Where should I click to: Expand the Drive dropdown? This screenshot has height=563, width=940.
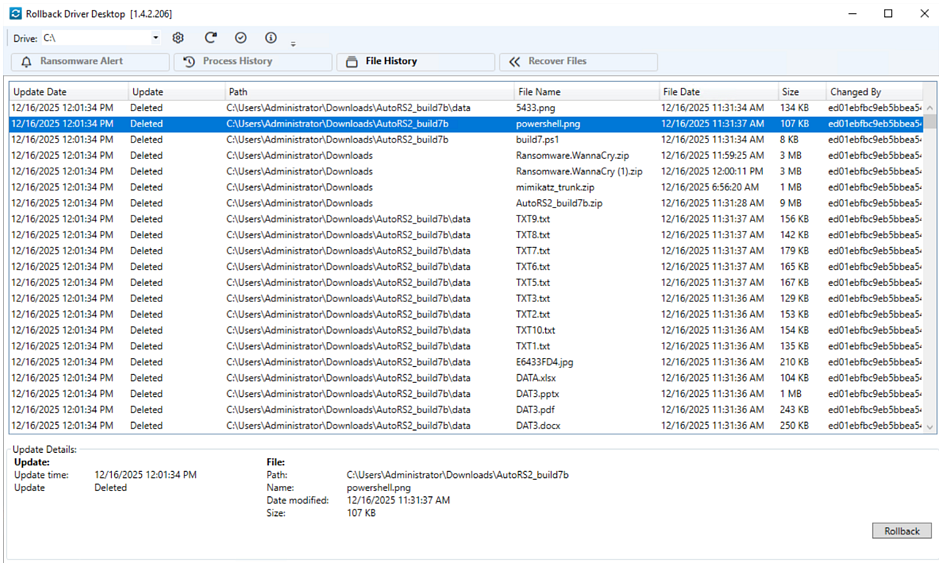point(155,38)
